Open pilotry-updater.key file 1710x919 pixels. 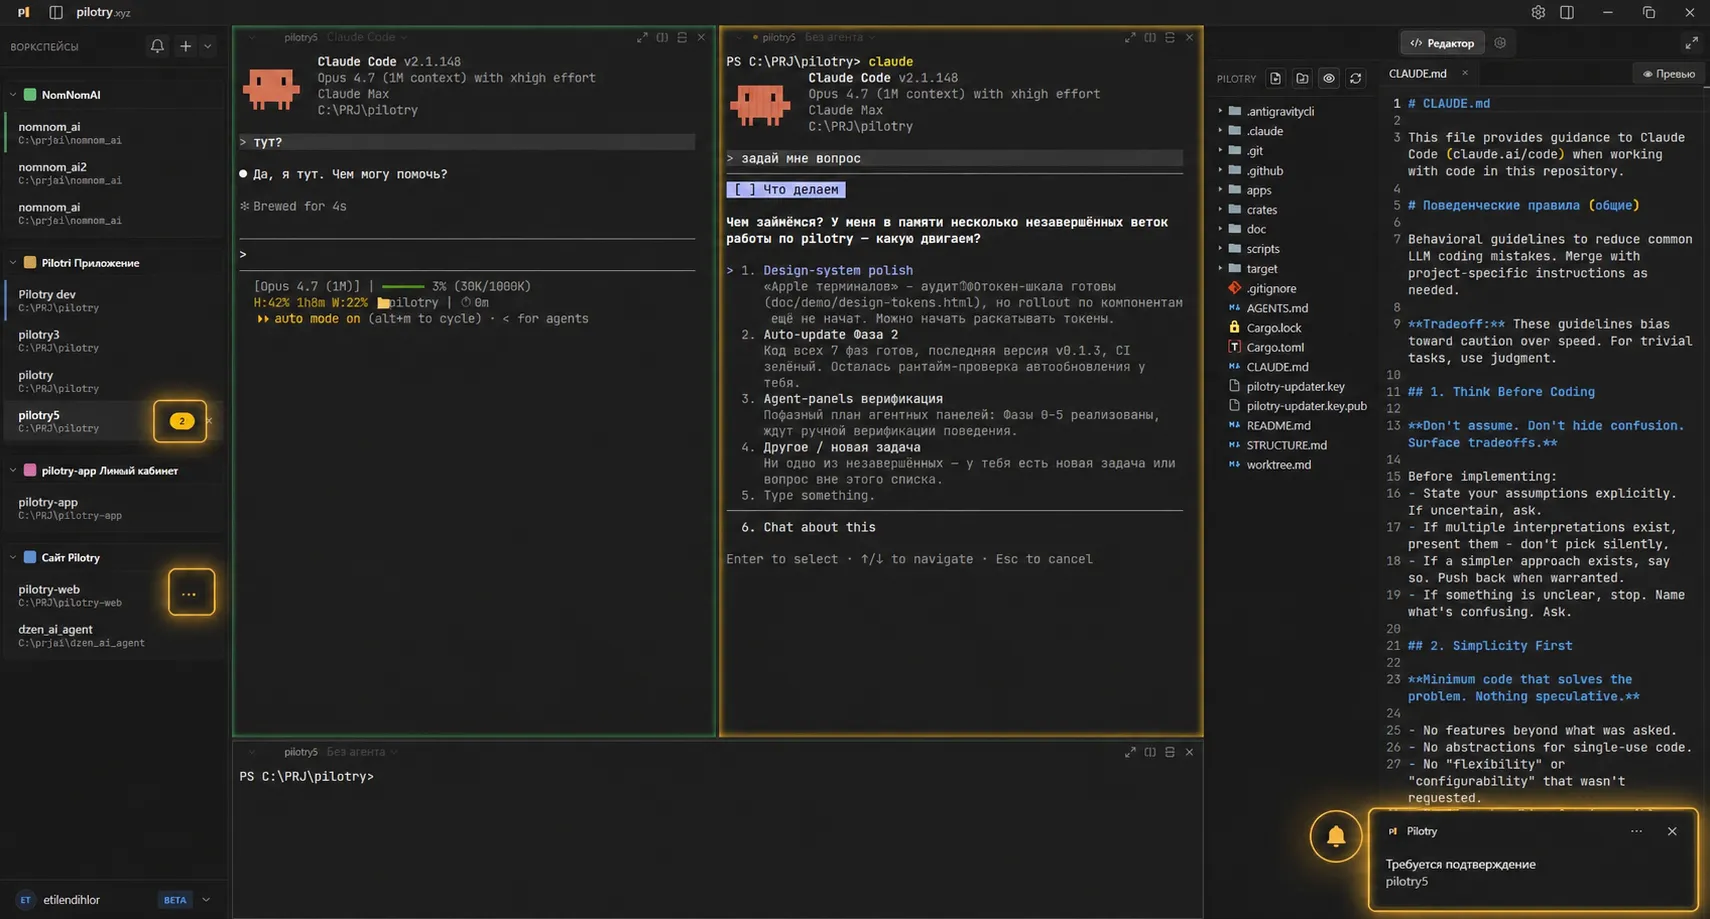click(1295, 386)
